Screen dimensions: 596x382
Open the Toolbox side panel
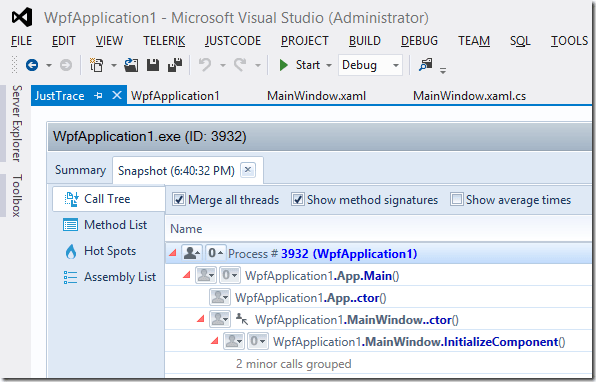17,196
